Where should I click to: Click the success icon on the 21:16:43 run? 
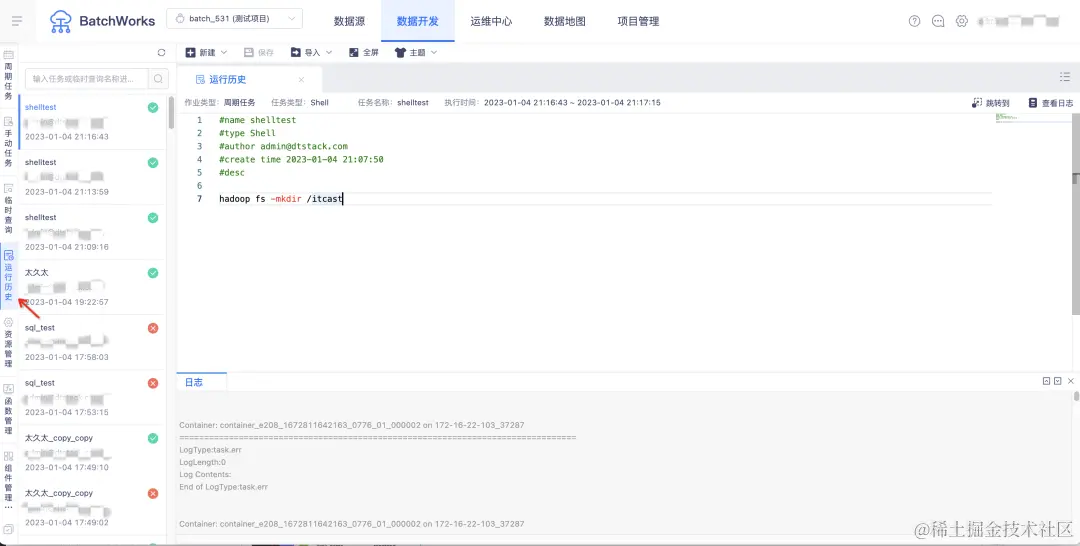pos(153,107)
